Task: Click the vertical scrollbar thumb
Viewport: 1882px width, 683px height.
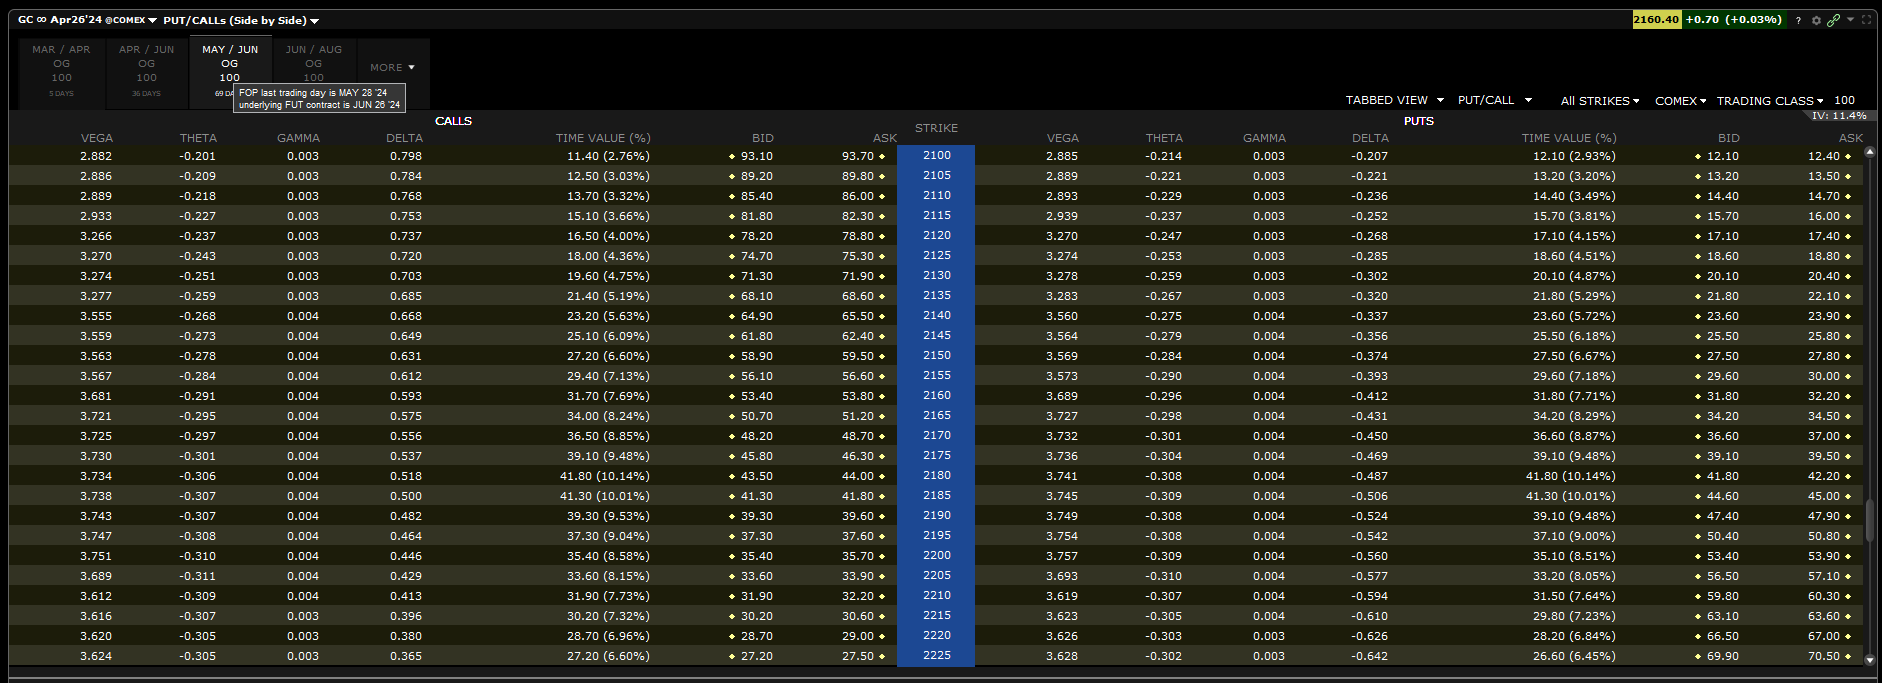Action: coord(1869,518)
